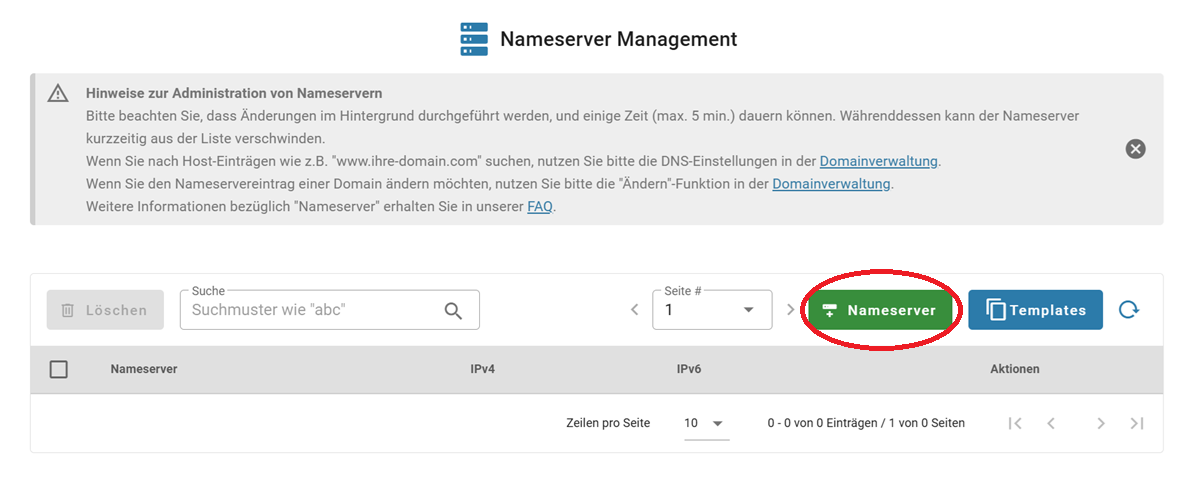Click the footer previous page arrow

pos(1051,423)
